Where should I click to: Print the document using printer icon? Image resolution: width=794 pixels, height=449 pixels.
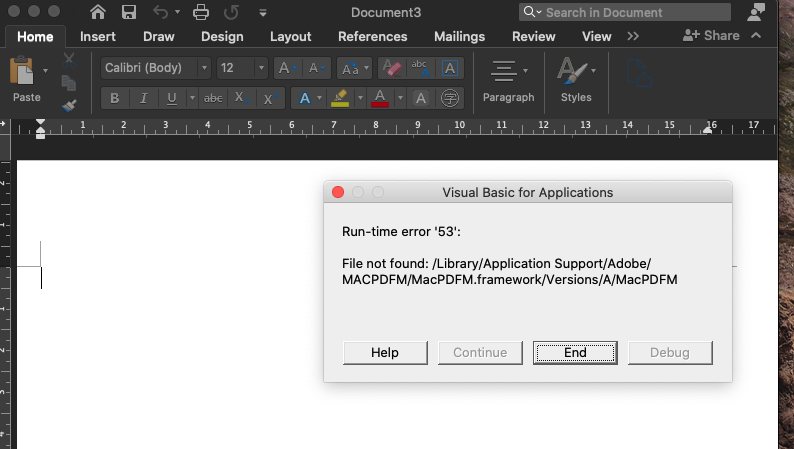[x=201, y=12]
